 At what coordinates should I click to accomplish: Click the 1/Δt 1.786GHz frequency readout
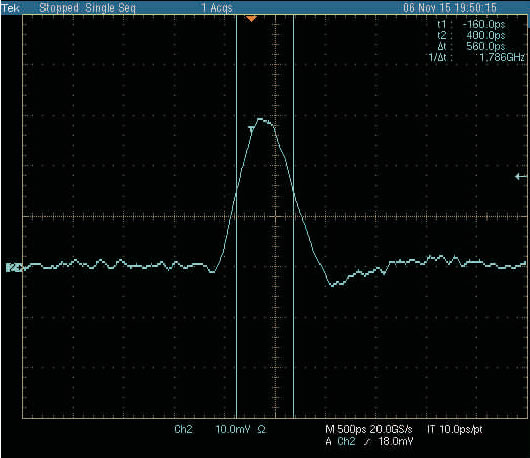tap(477, 57)
